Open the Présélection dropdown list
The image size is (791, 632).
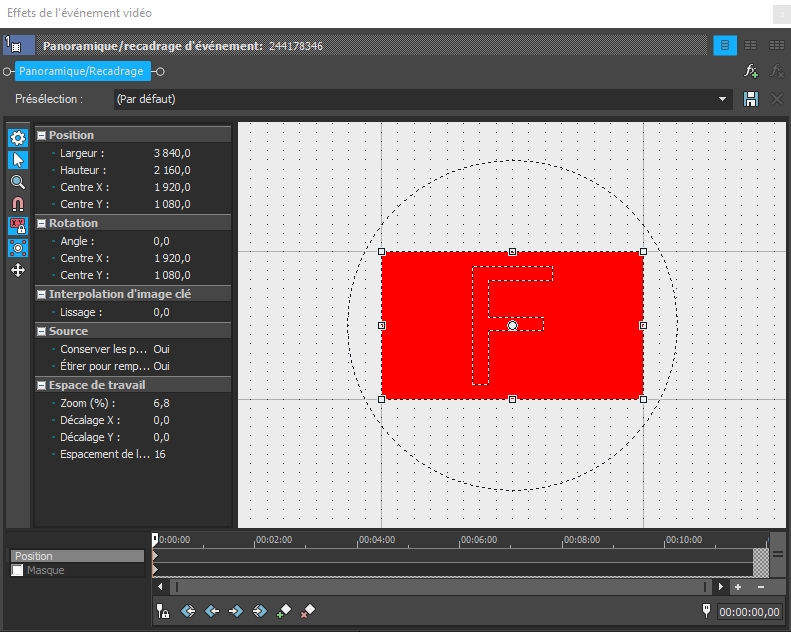coord(723,99)
